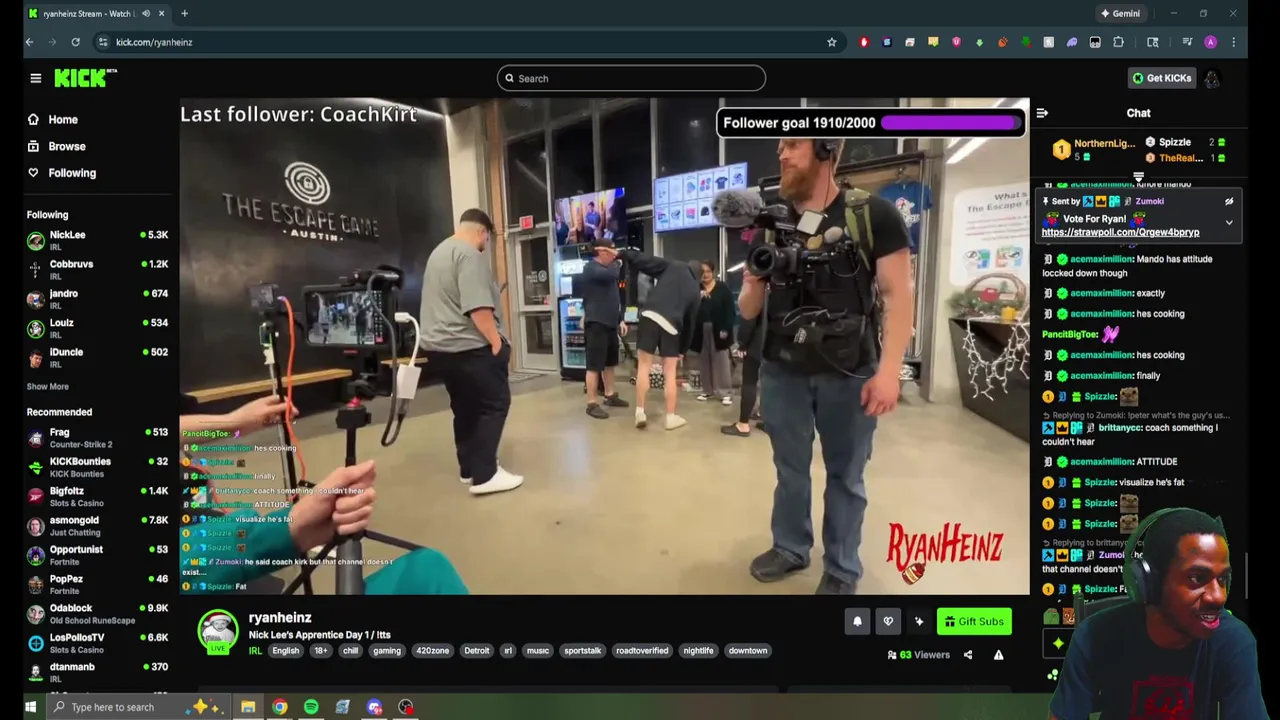The width and height of the screenshot is (1280, 720).
Task: Report the stream via warning triangle icon
Action: [998, 655]
